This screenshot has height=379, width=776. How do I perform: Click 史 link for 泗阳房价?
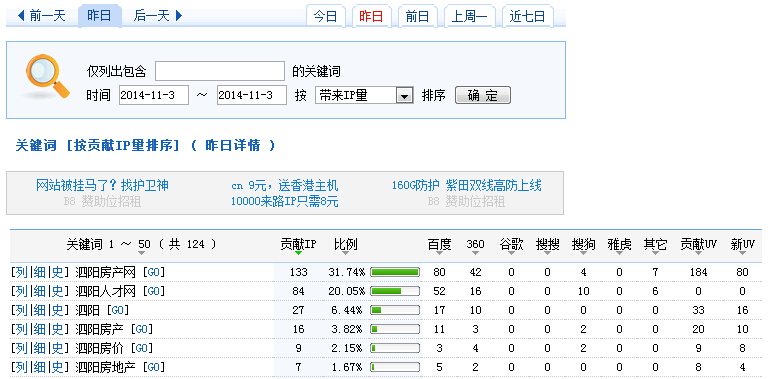click(x=58, y=348)
